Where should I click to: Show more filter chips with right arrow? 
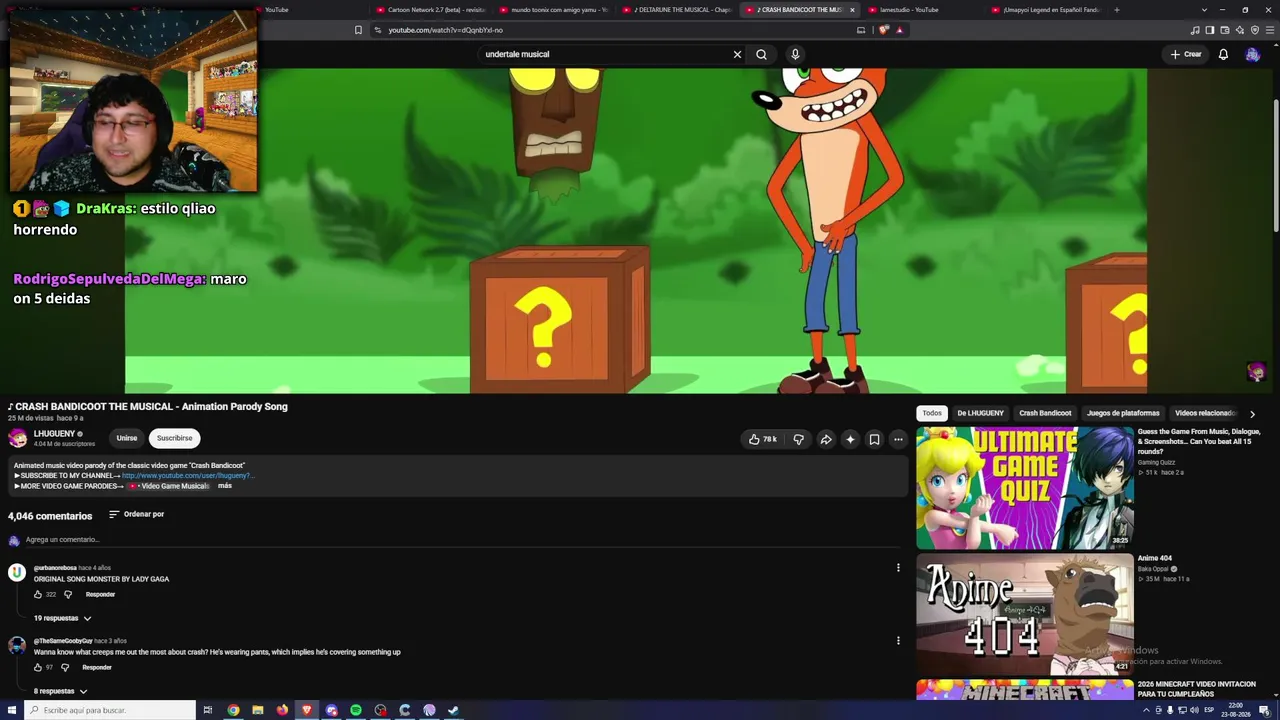click(x=1252, y=414)
